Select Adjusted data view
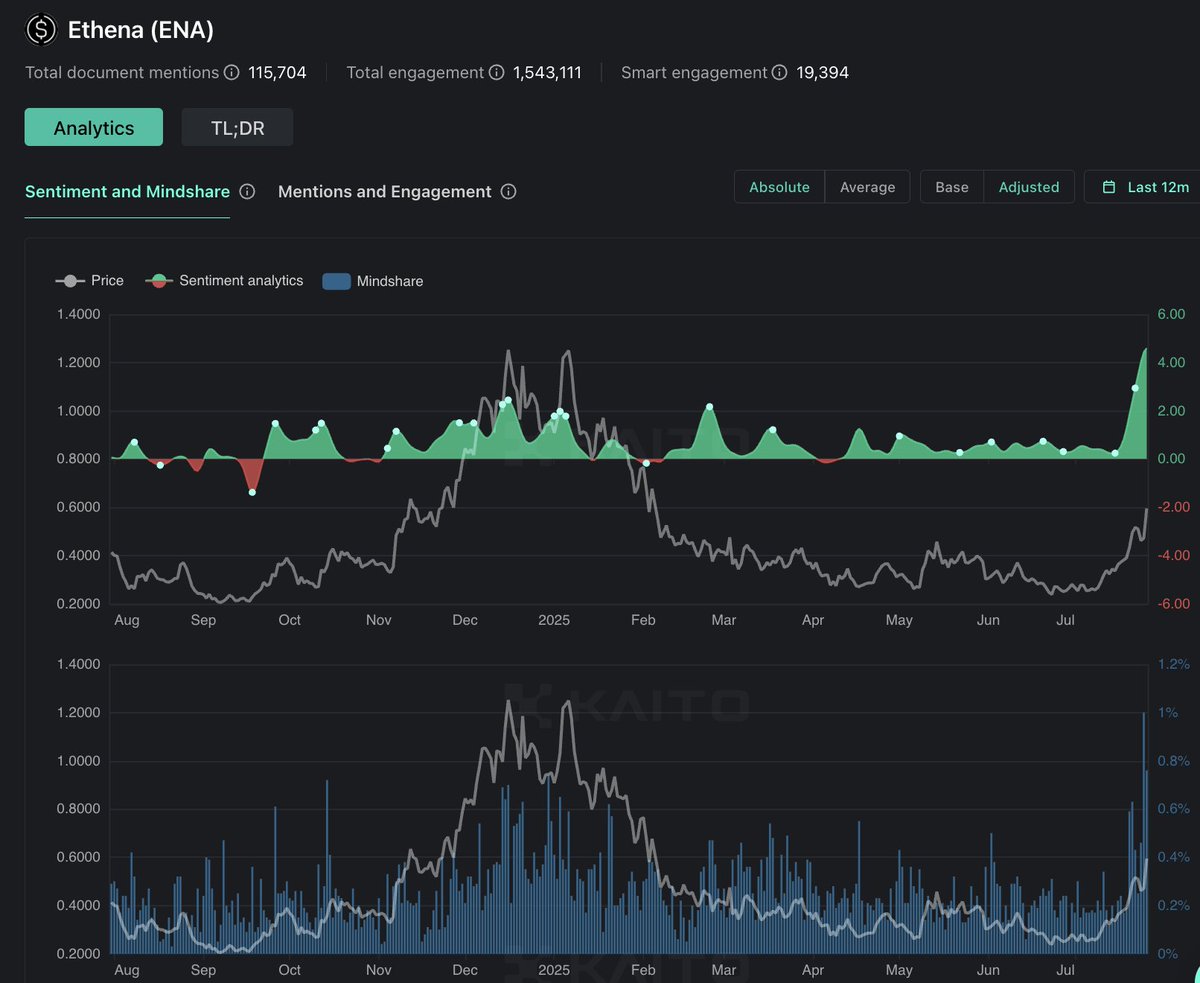This screenshot has height=983, width=1200. coord(1029,187)
